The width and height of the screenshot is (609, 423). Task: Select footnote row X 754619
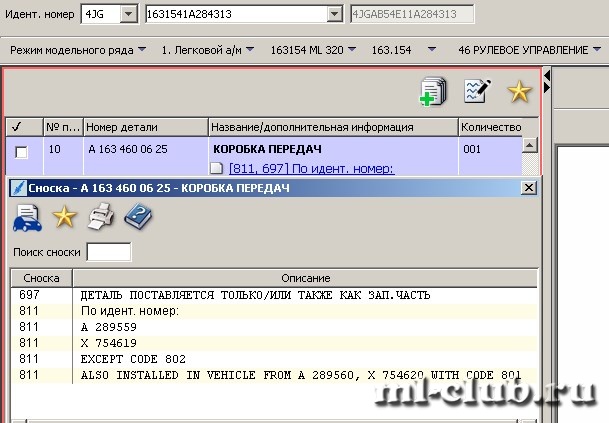(x=274, y=343)
